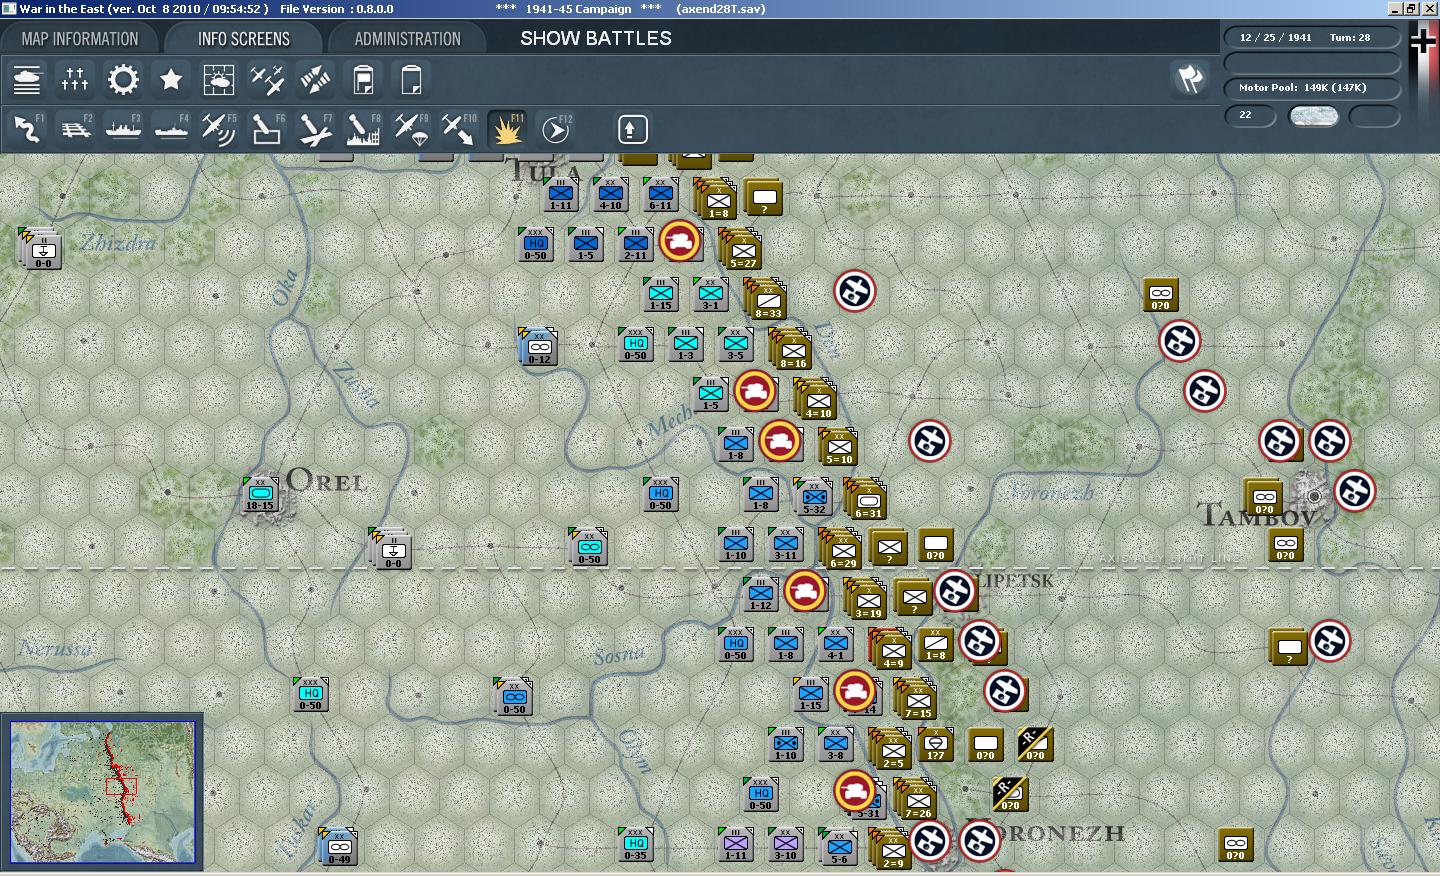Click the F12 end turn icon
The height and width of the screenshot is (876, 1440).
click(x=555, y=129)
